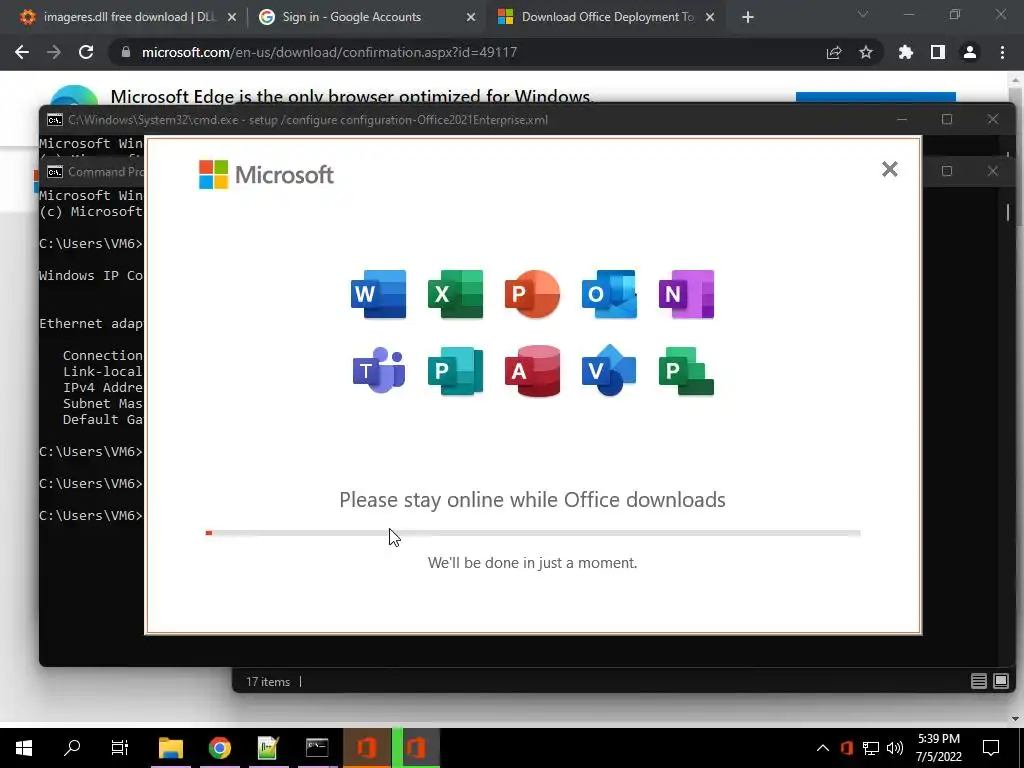Click the Word icon in Office installer
The width and height of the screenshot is (1024, 768).
point(378,294)
